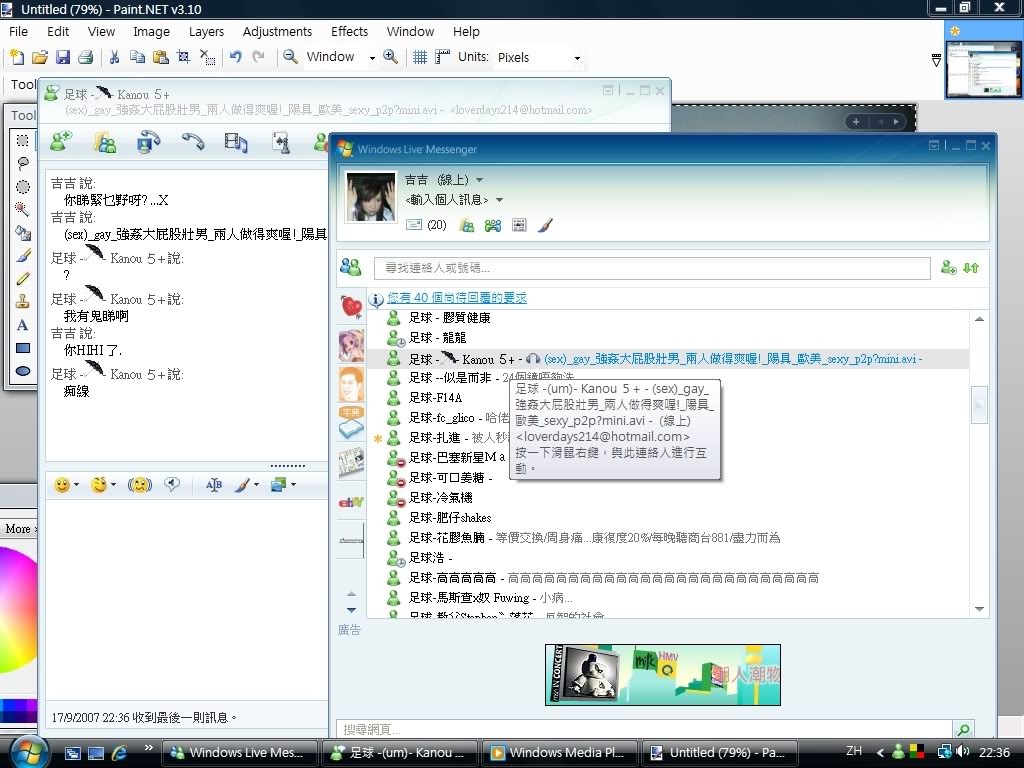Create a new image in Paint.NET toolbar

coord(17,57)
